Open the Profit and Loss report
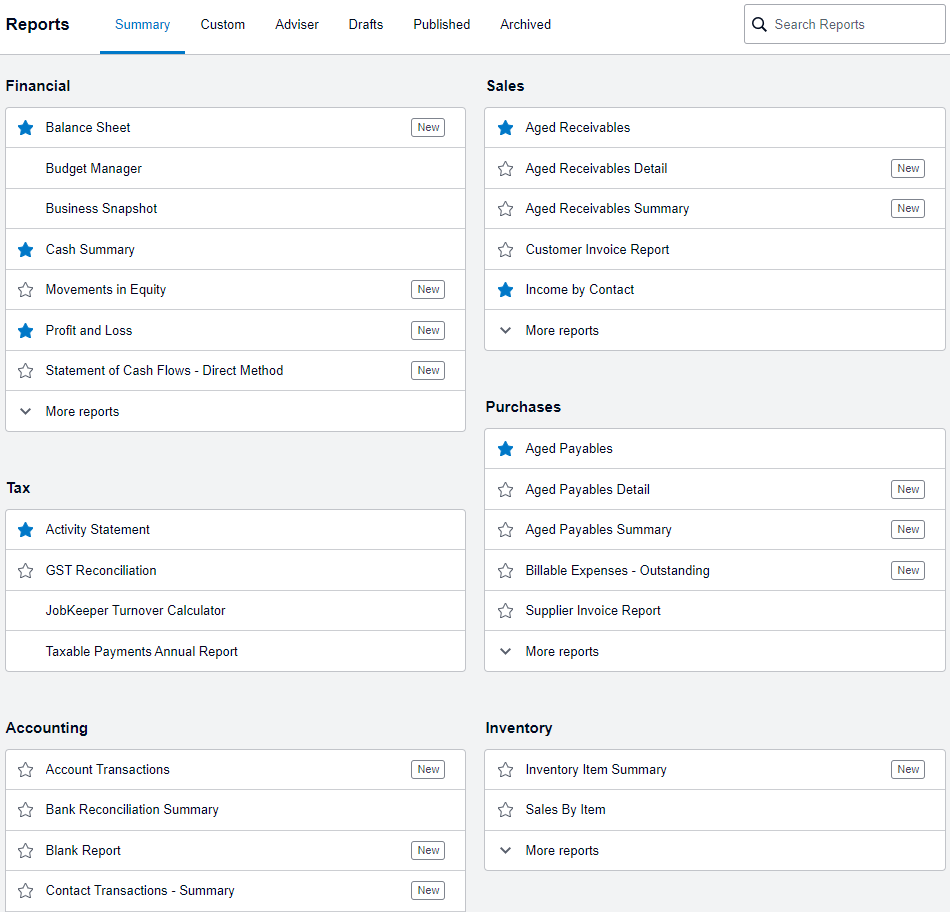 click(x=88, y=330)
